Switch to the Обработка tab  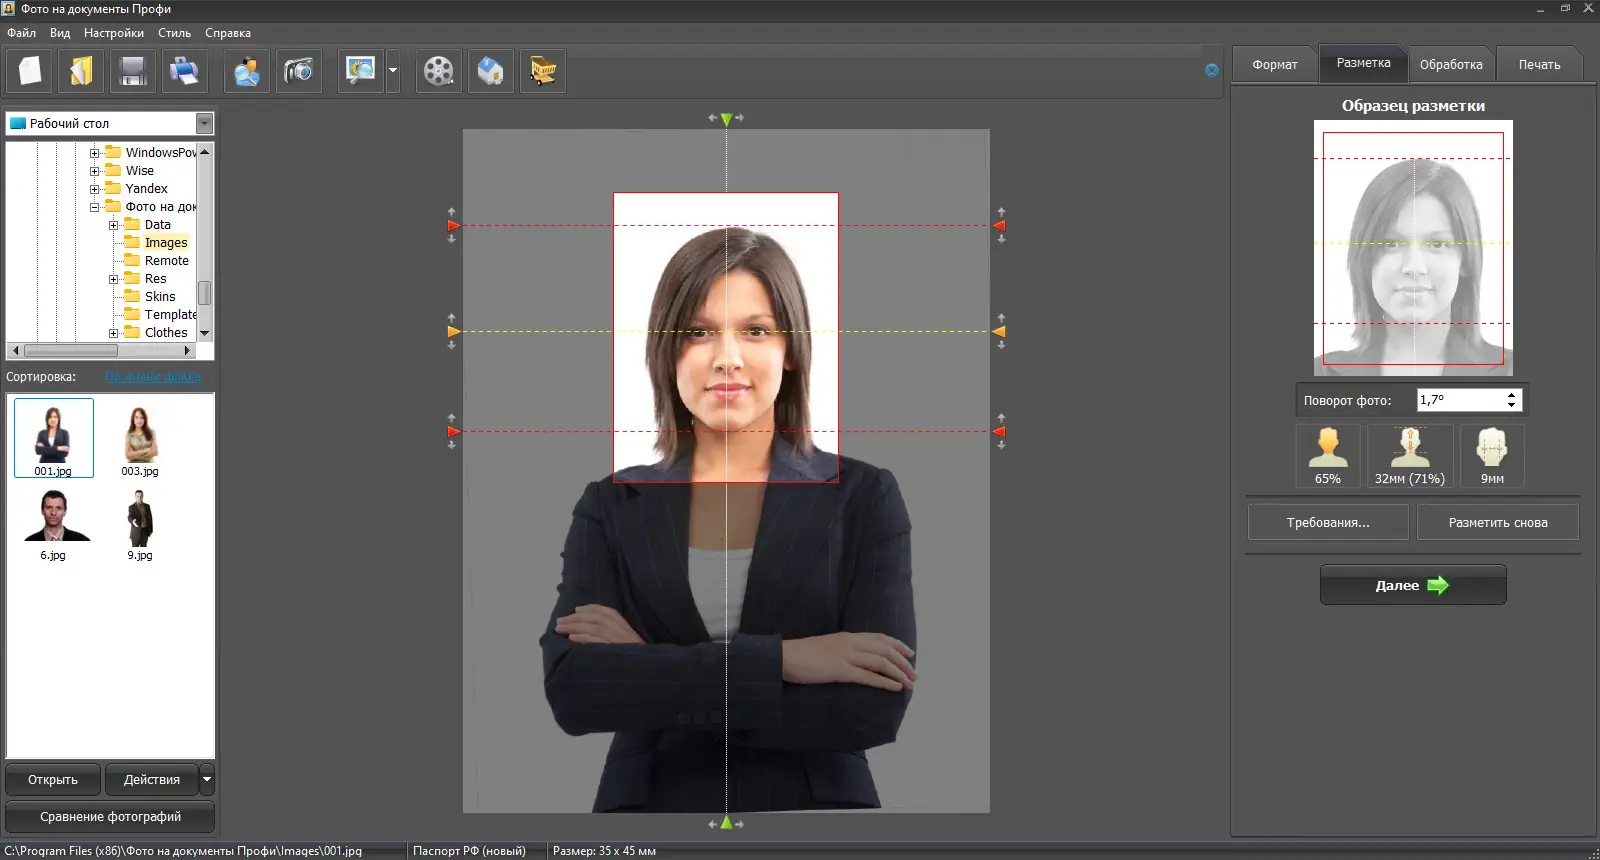[x=1451, y=64]
